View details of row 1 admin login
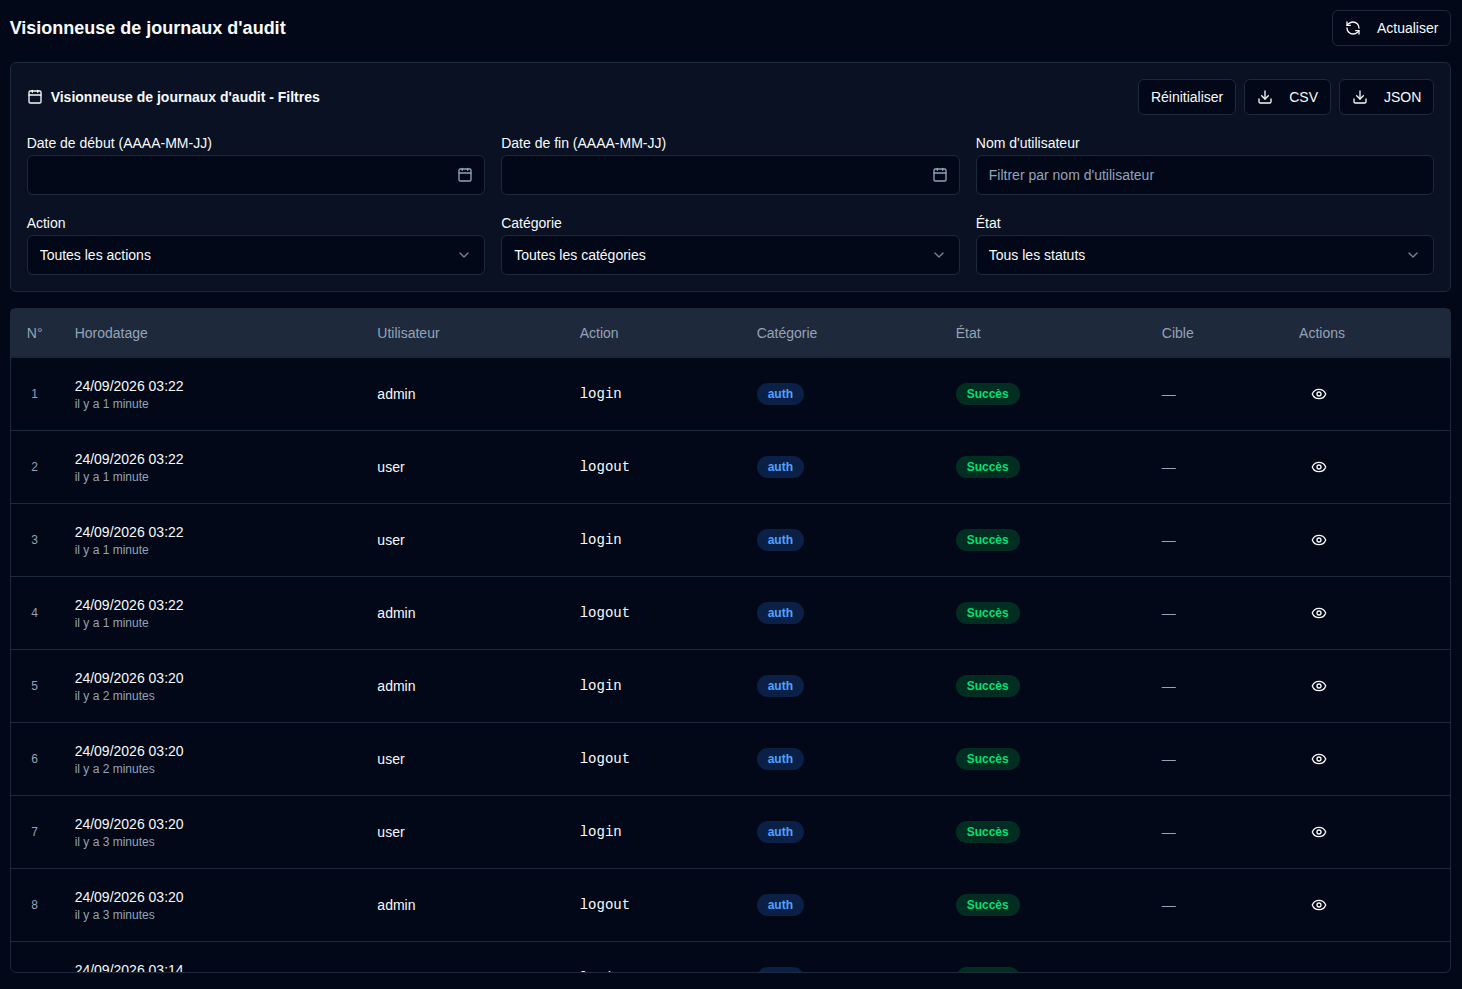 (x=1319, y=394)
